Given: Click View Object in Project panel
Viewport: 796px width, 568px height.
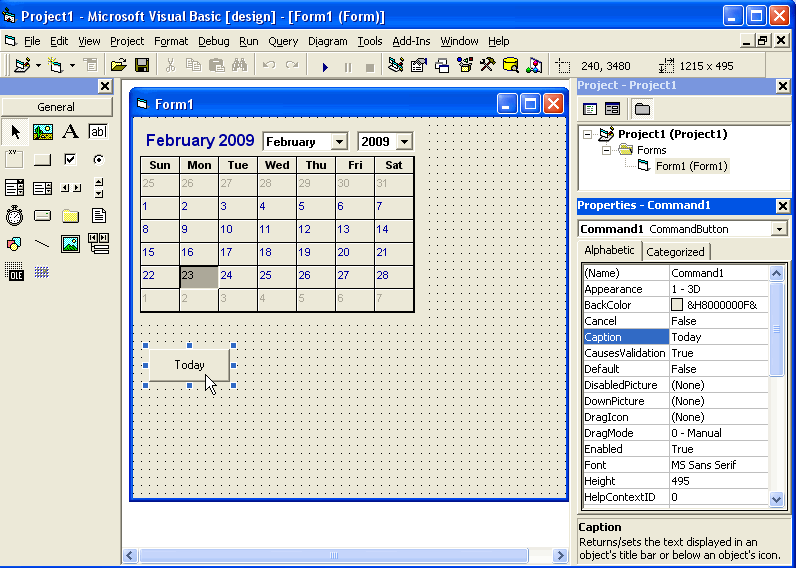Looking at the screenshot, I should pos(613,109).
